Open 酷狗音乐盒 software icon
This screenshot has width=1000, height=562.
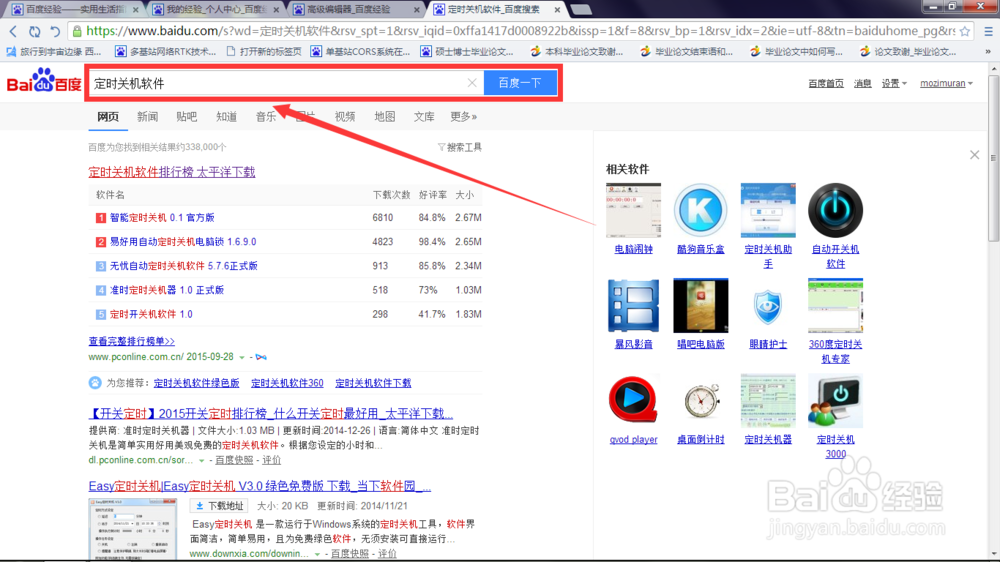[x=700, y=211]
